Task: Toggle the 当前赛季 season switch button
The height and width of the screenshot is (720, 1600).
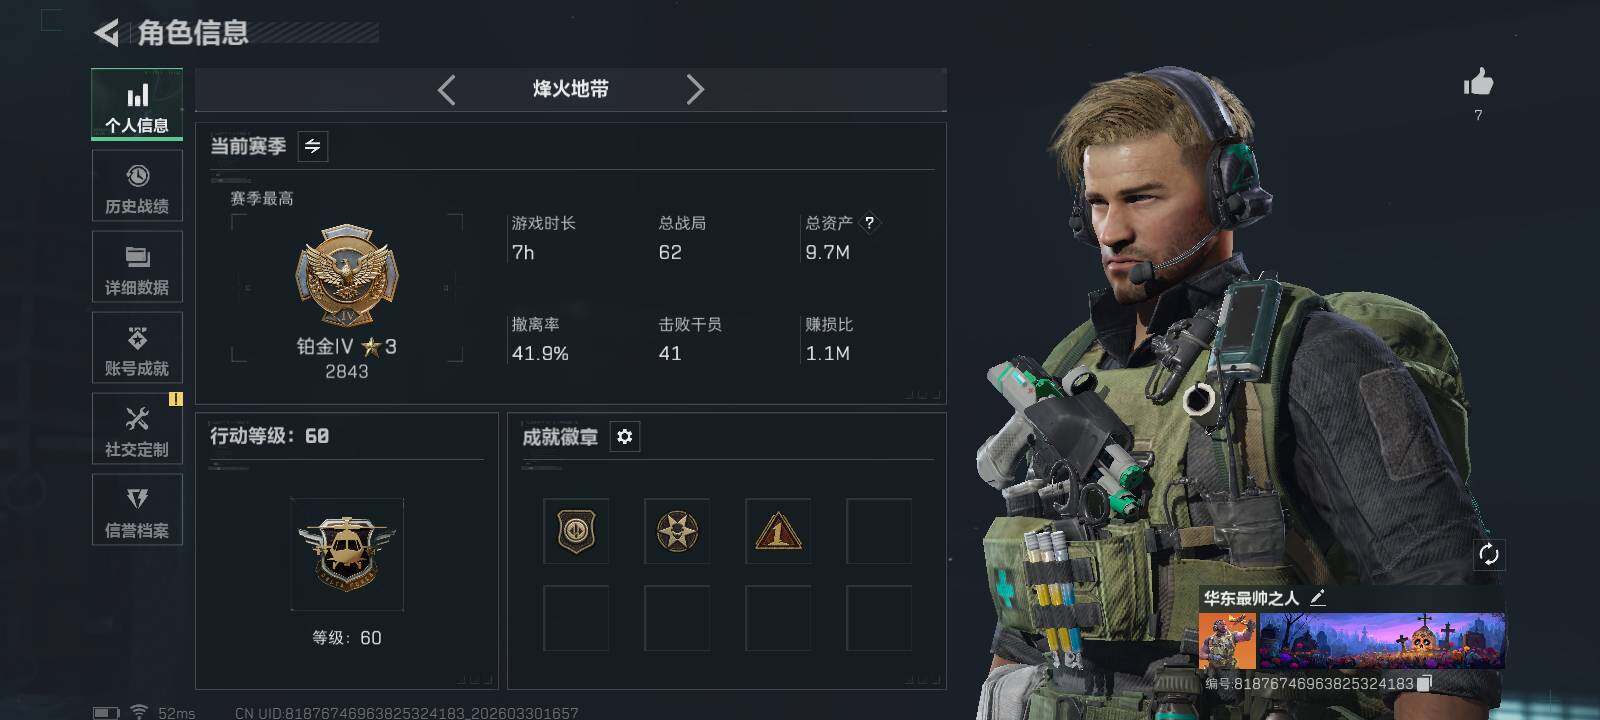Action: pyautogui.click(x=313, y=146)
